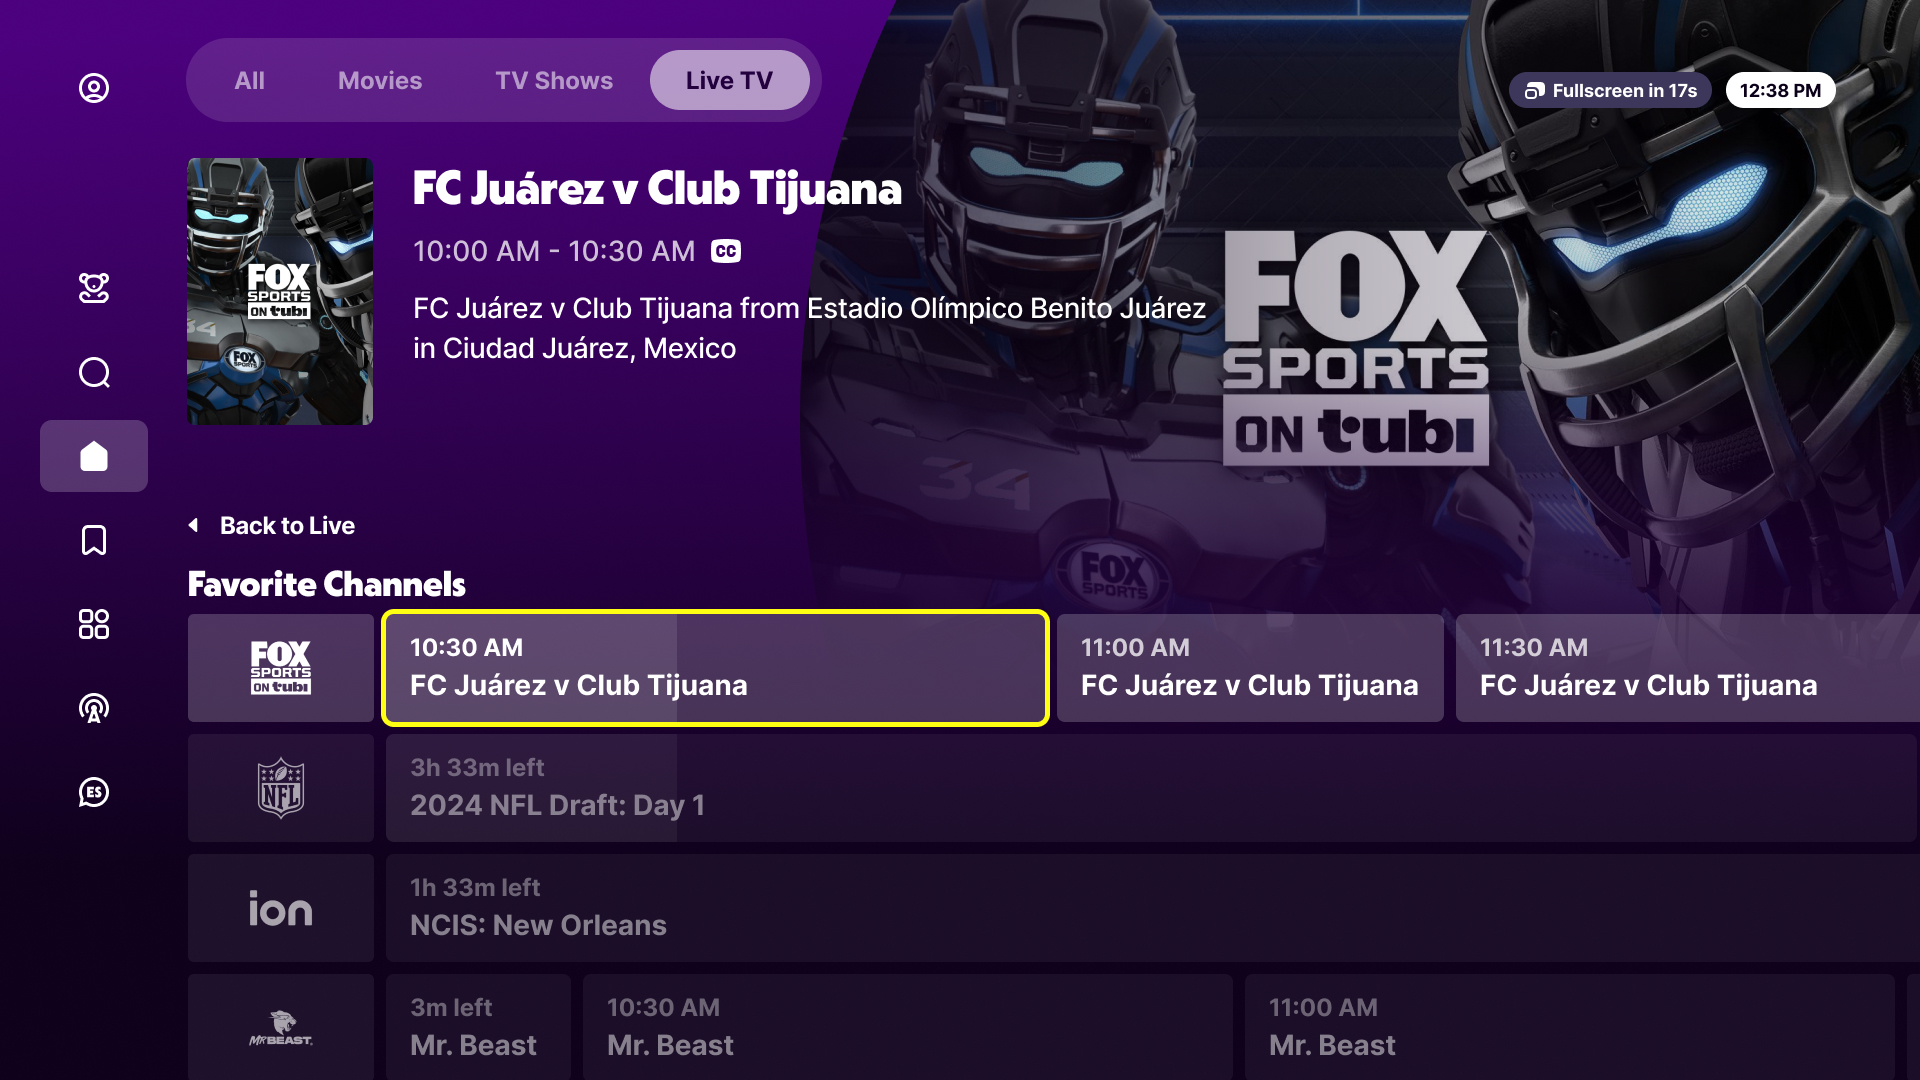Click the Fullscreen in 17s button
The width and height of the screenshot is (1920, 1080).
(x=1610, y=91)
